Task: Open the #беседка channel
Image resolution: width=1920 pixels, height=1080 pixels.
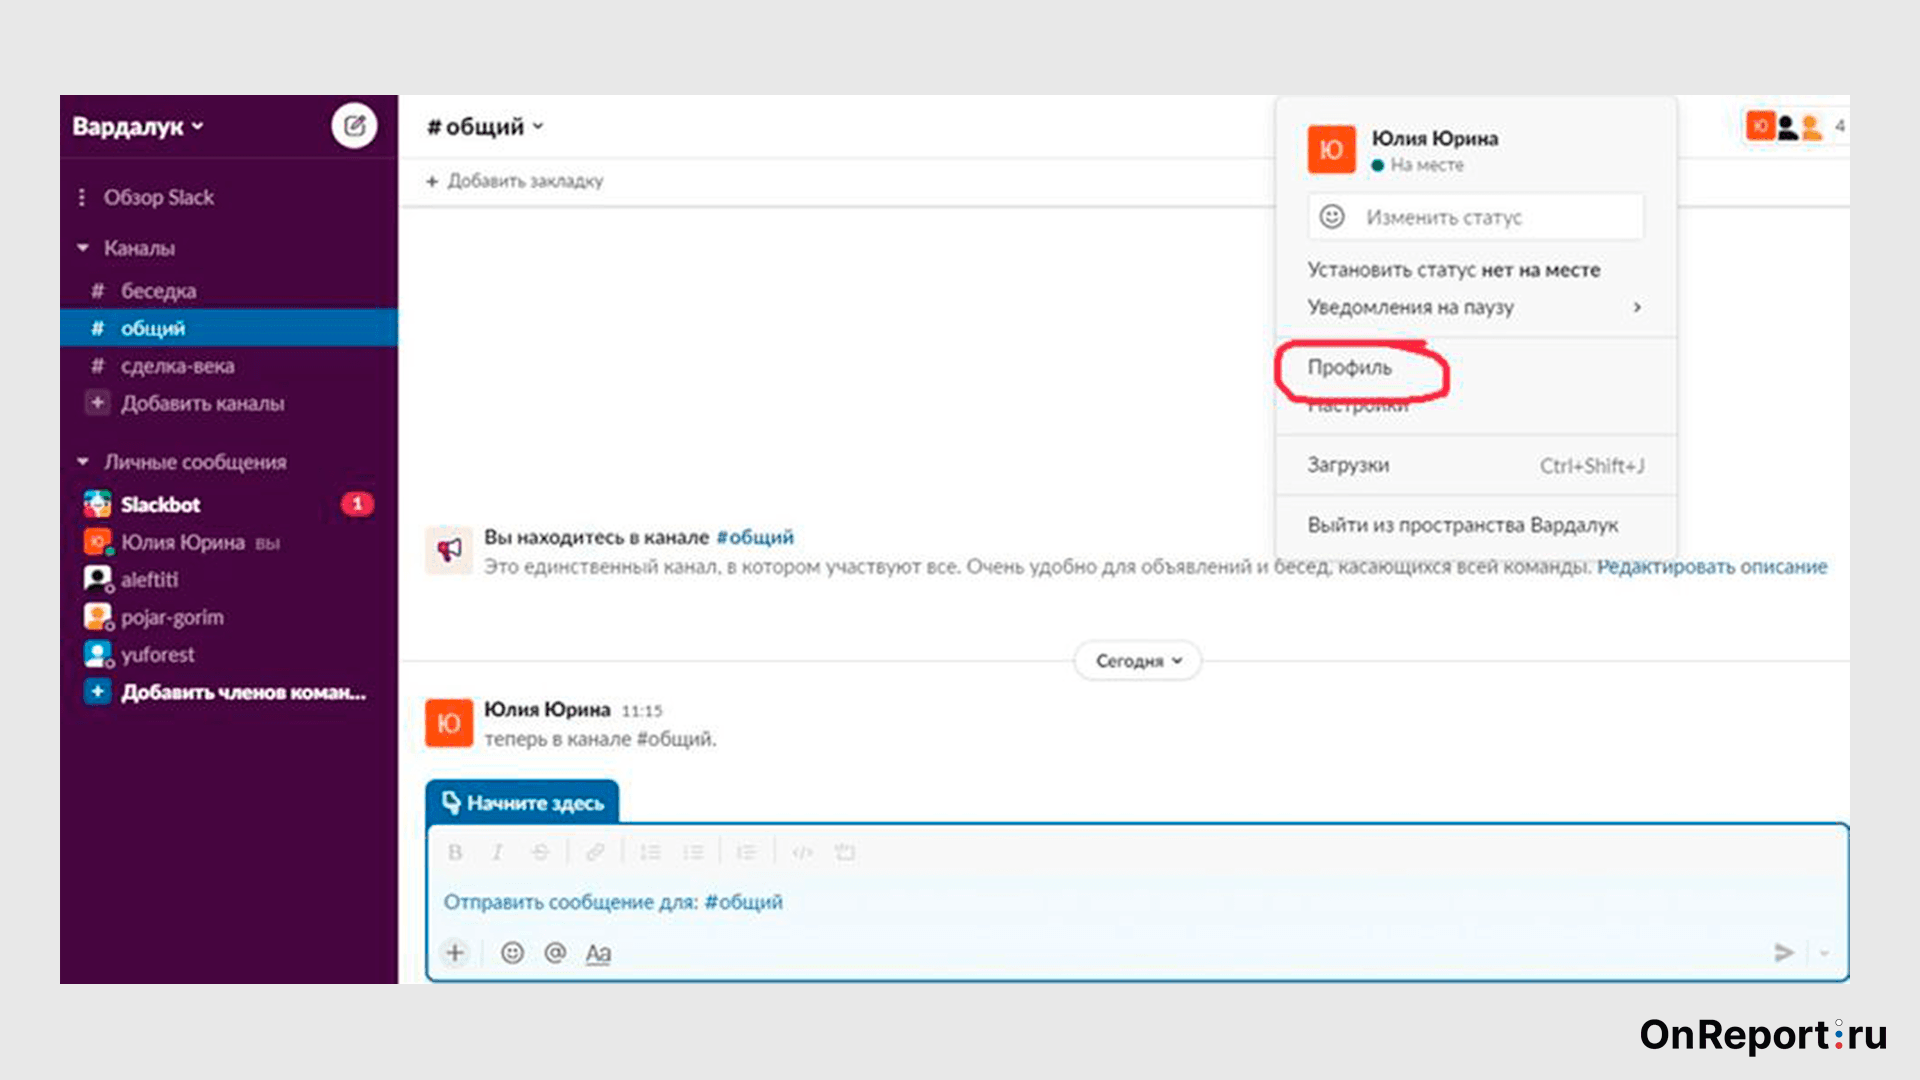Action: pos(229,291)
